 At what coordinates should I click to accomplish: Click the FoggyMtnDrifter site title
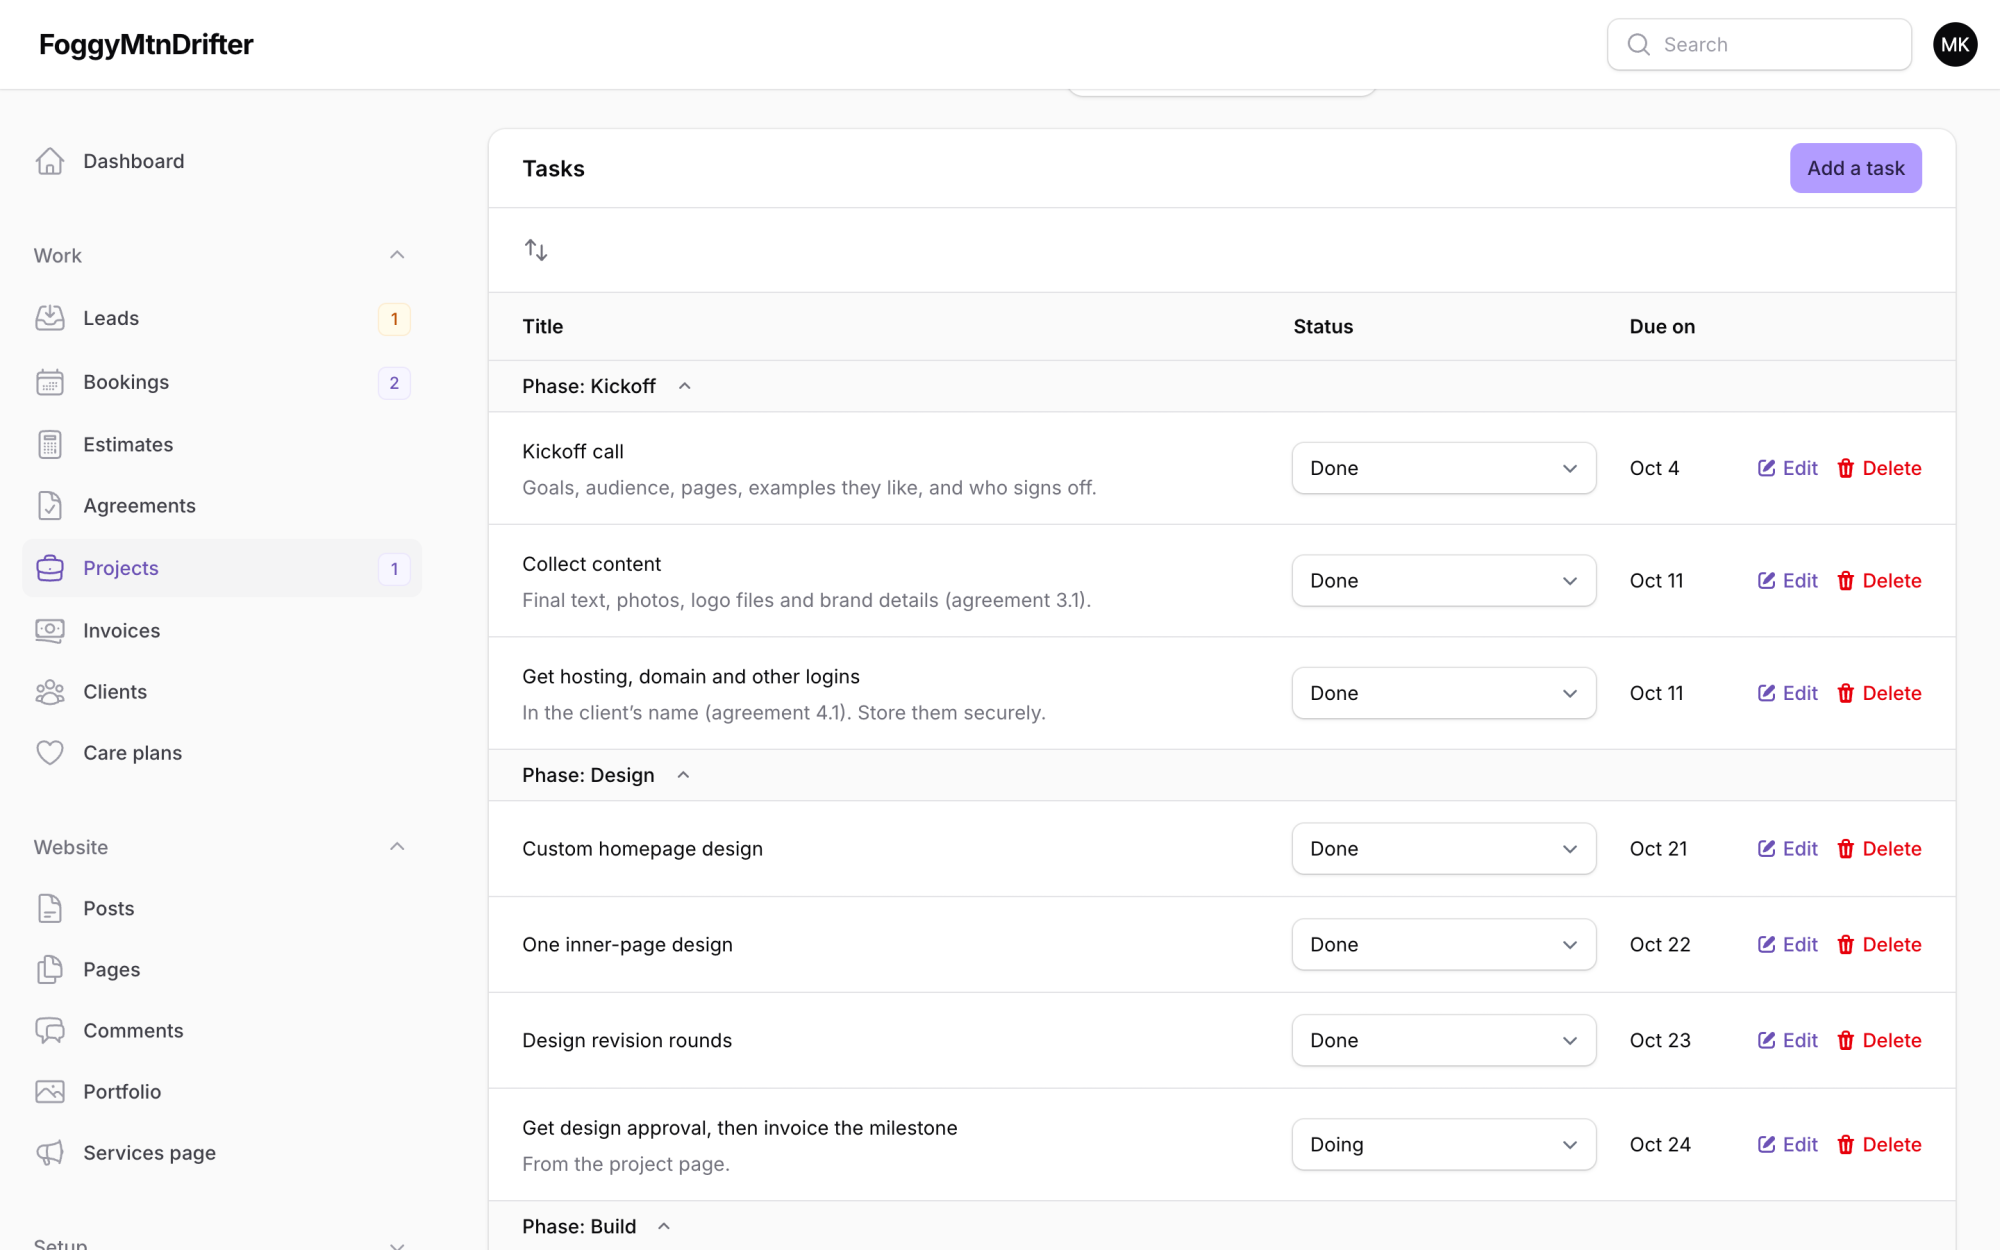click(146, 44)
